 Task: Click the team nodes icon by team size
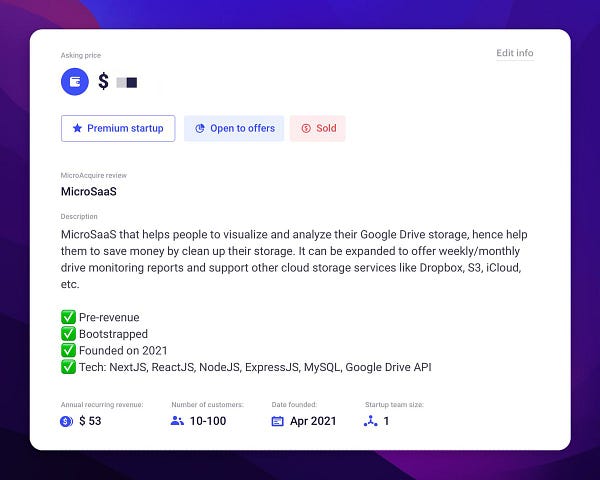[370, 421]
